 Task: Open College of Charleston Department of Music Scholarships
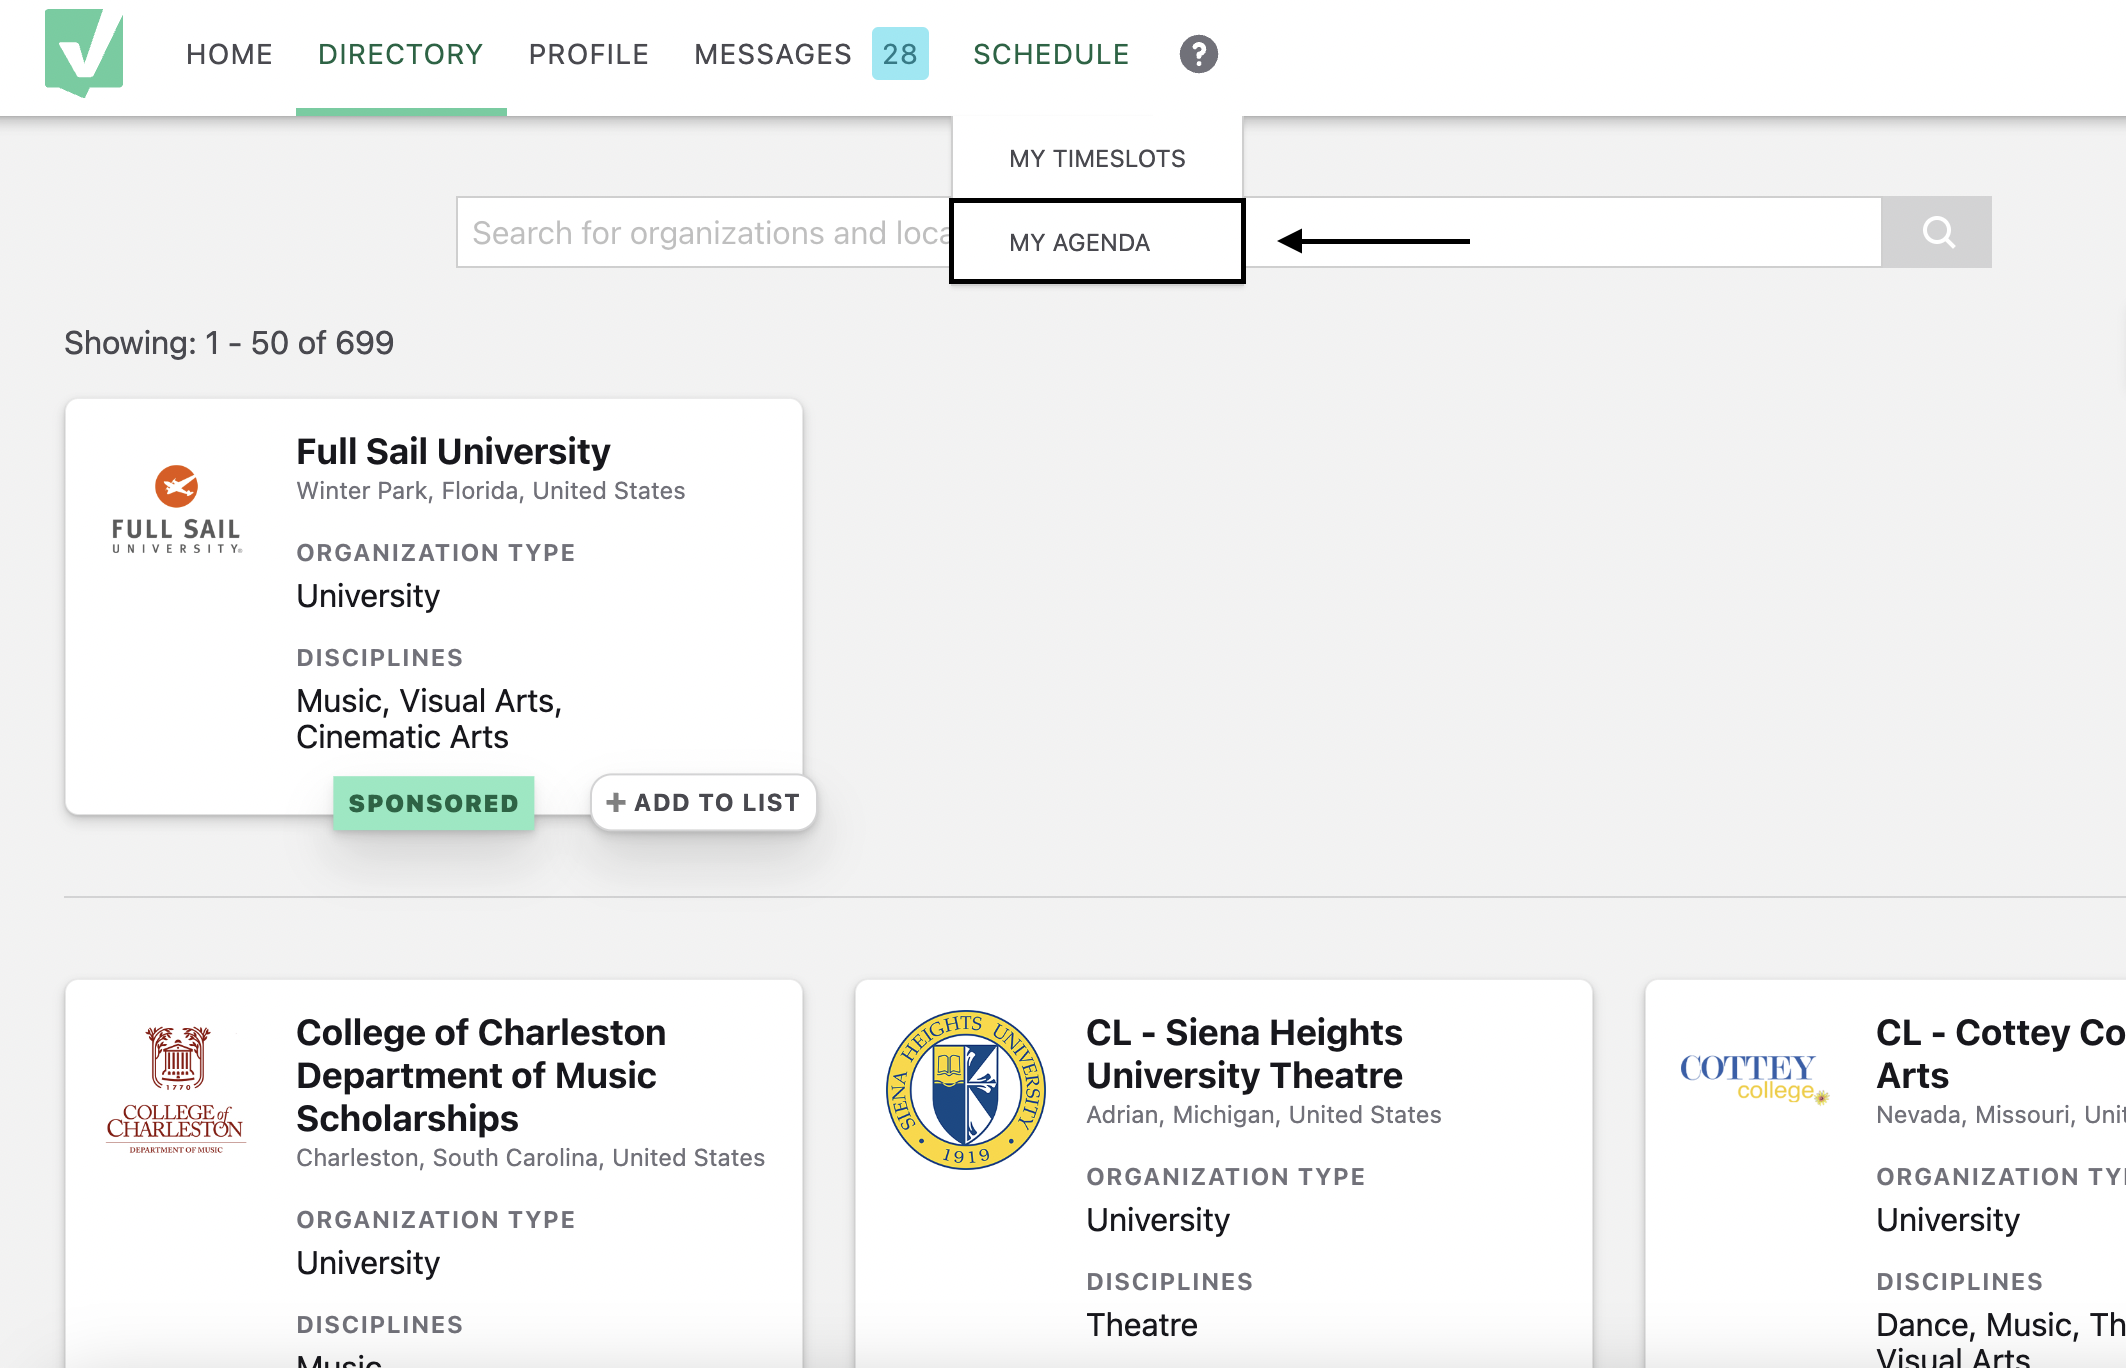point(481,1075)
